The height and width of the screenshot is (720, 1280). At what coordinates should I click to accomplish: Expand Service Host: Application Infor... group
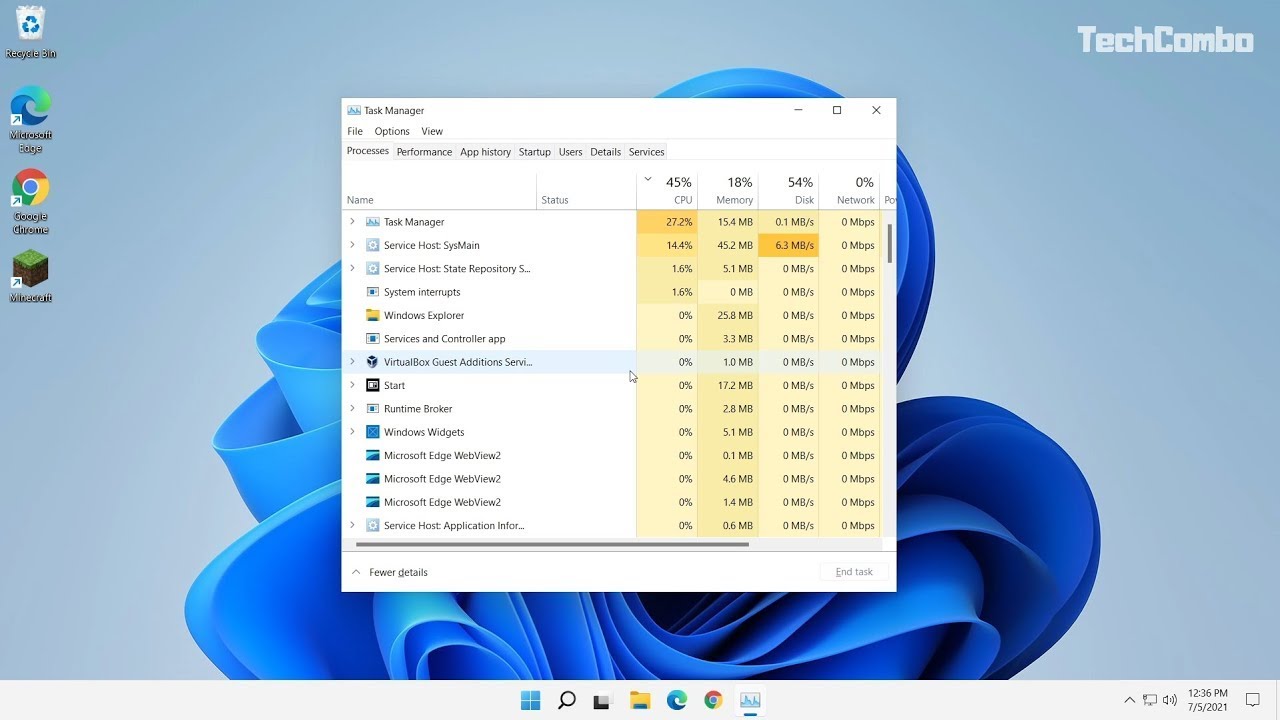352,525
